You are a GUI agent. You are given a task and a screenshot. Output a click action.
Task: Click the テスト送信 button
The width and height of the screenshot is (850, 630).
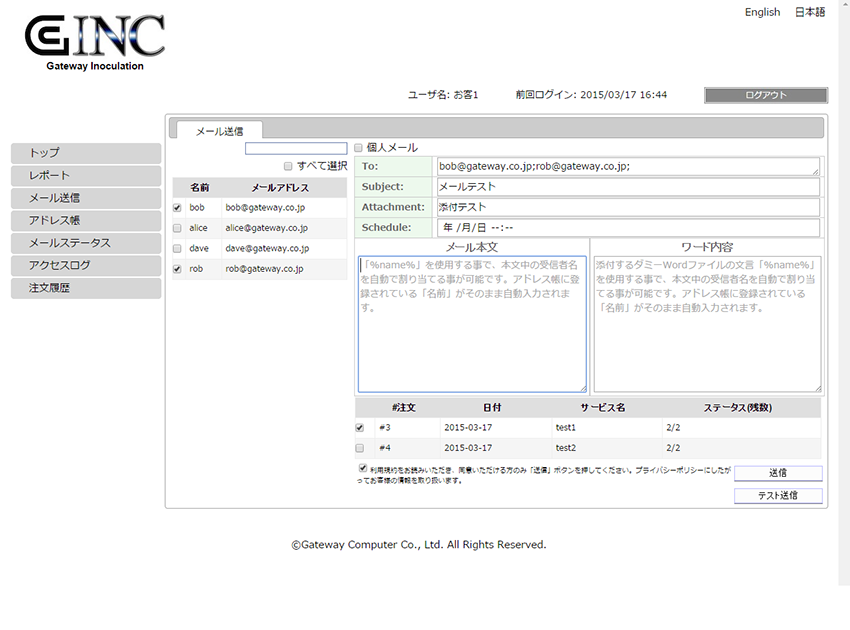(777, 496)
